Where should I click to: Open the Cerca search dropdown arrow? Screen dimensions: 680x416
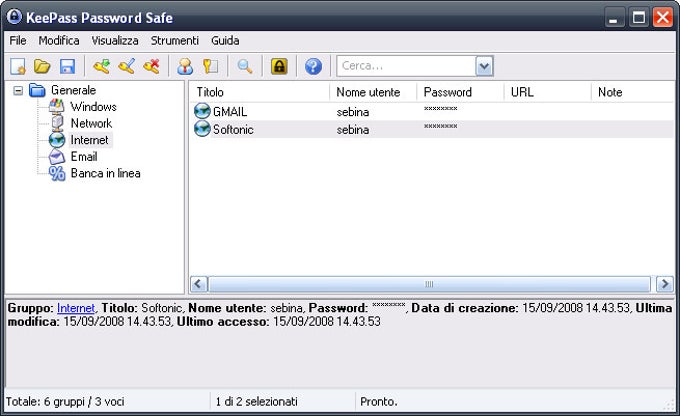click(x=484, y=66)
